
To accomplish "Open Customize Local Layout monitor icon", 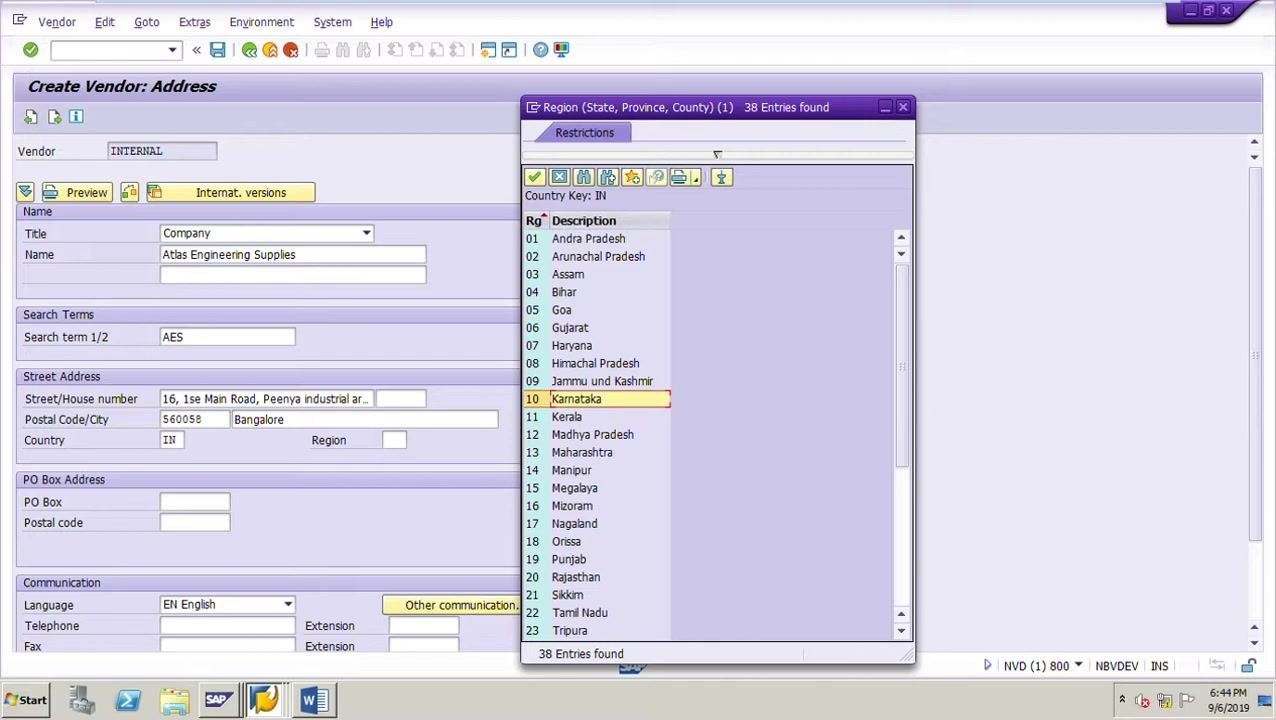I will pos(561,50).
